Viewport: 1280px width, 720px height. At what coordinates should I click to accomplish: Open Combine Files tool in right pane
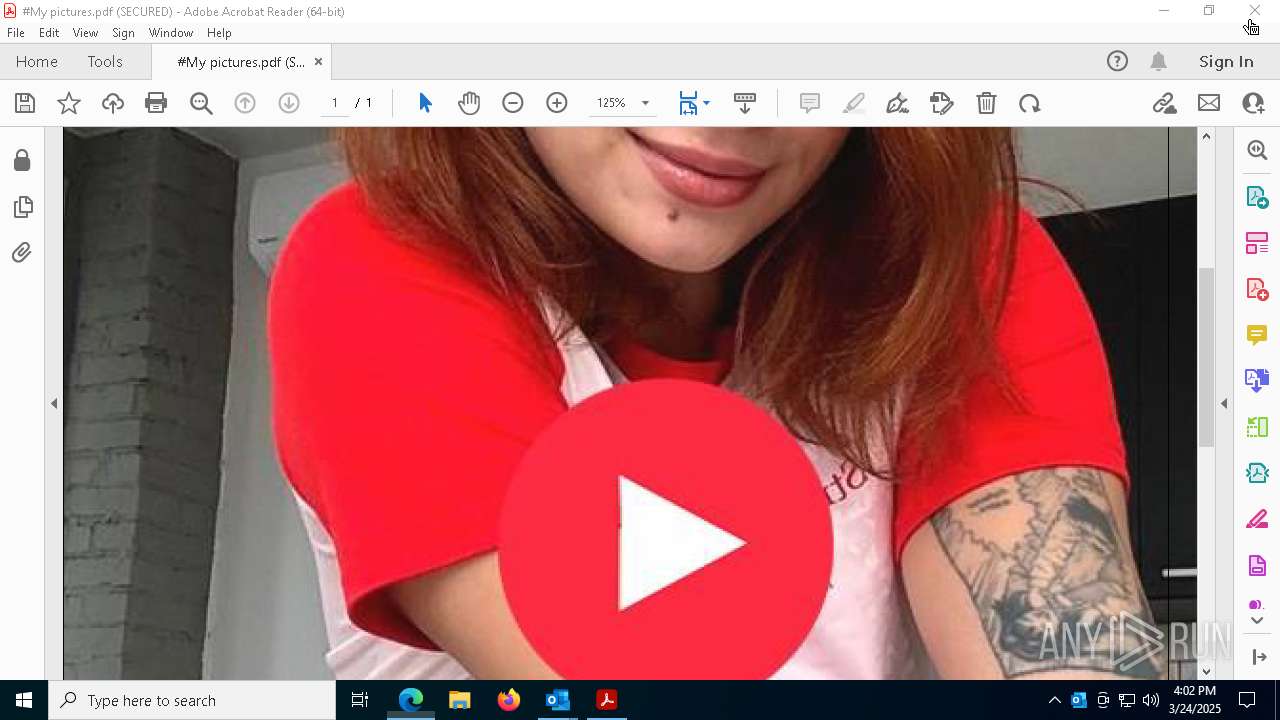[x=1257, y=380]
